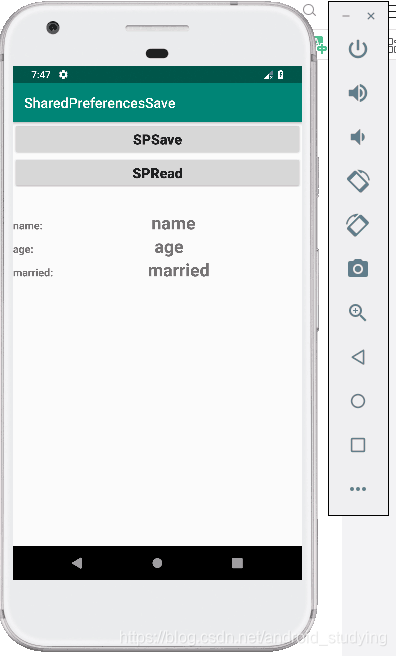Click the emulator volume down icon
Screen dimensions: 396x656
pos(358,137)
